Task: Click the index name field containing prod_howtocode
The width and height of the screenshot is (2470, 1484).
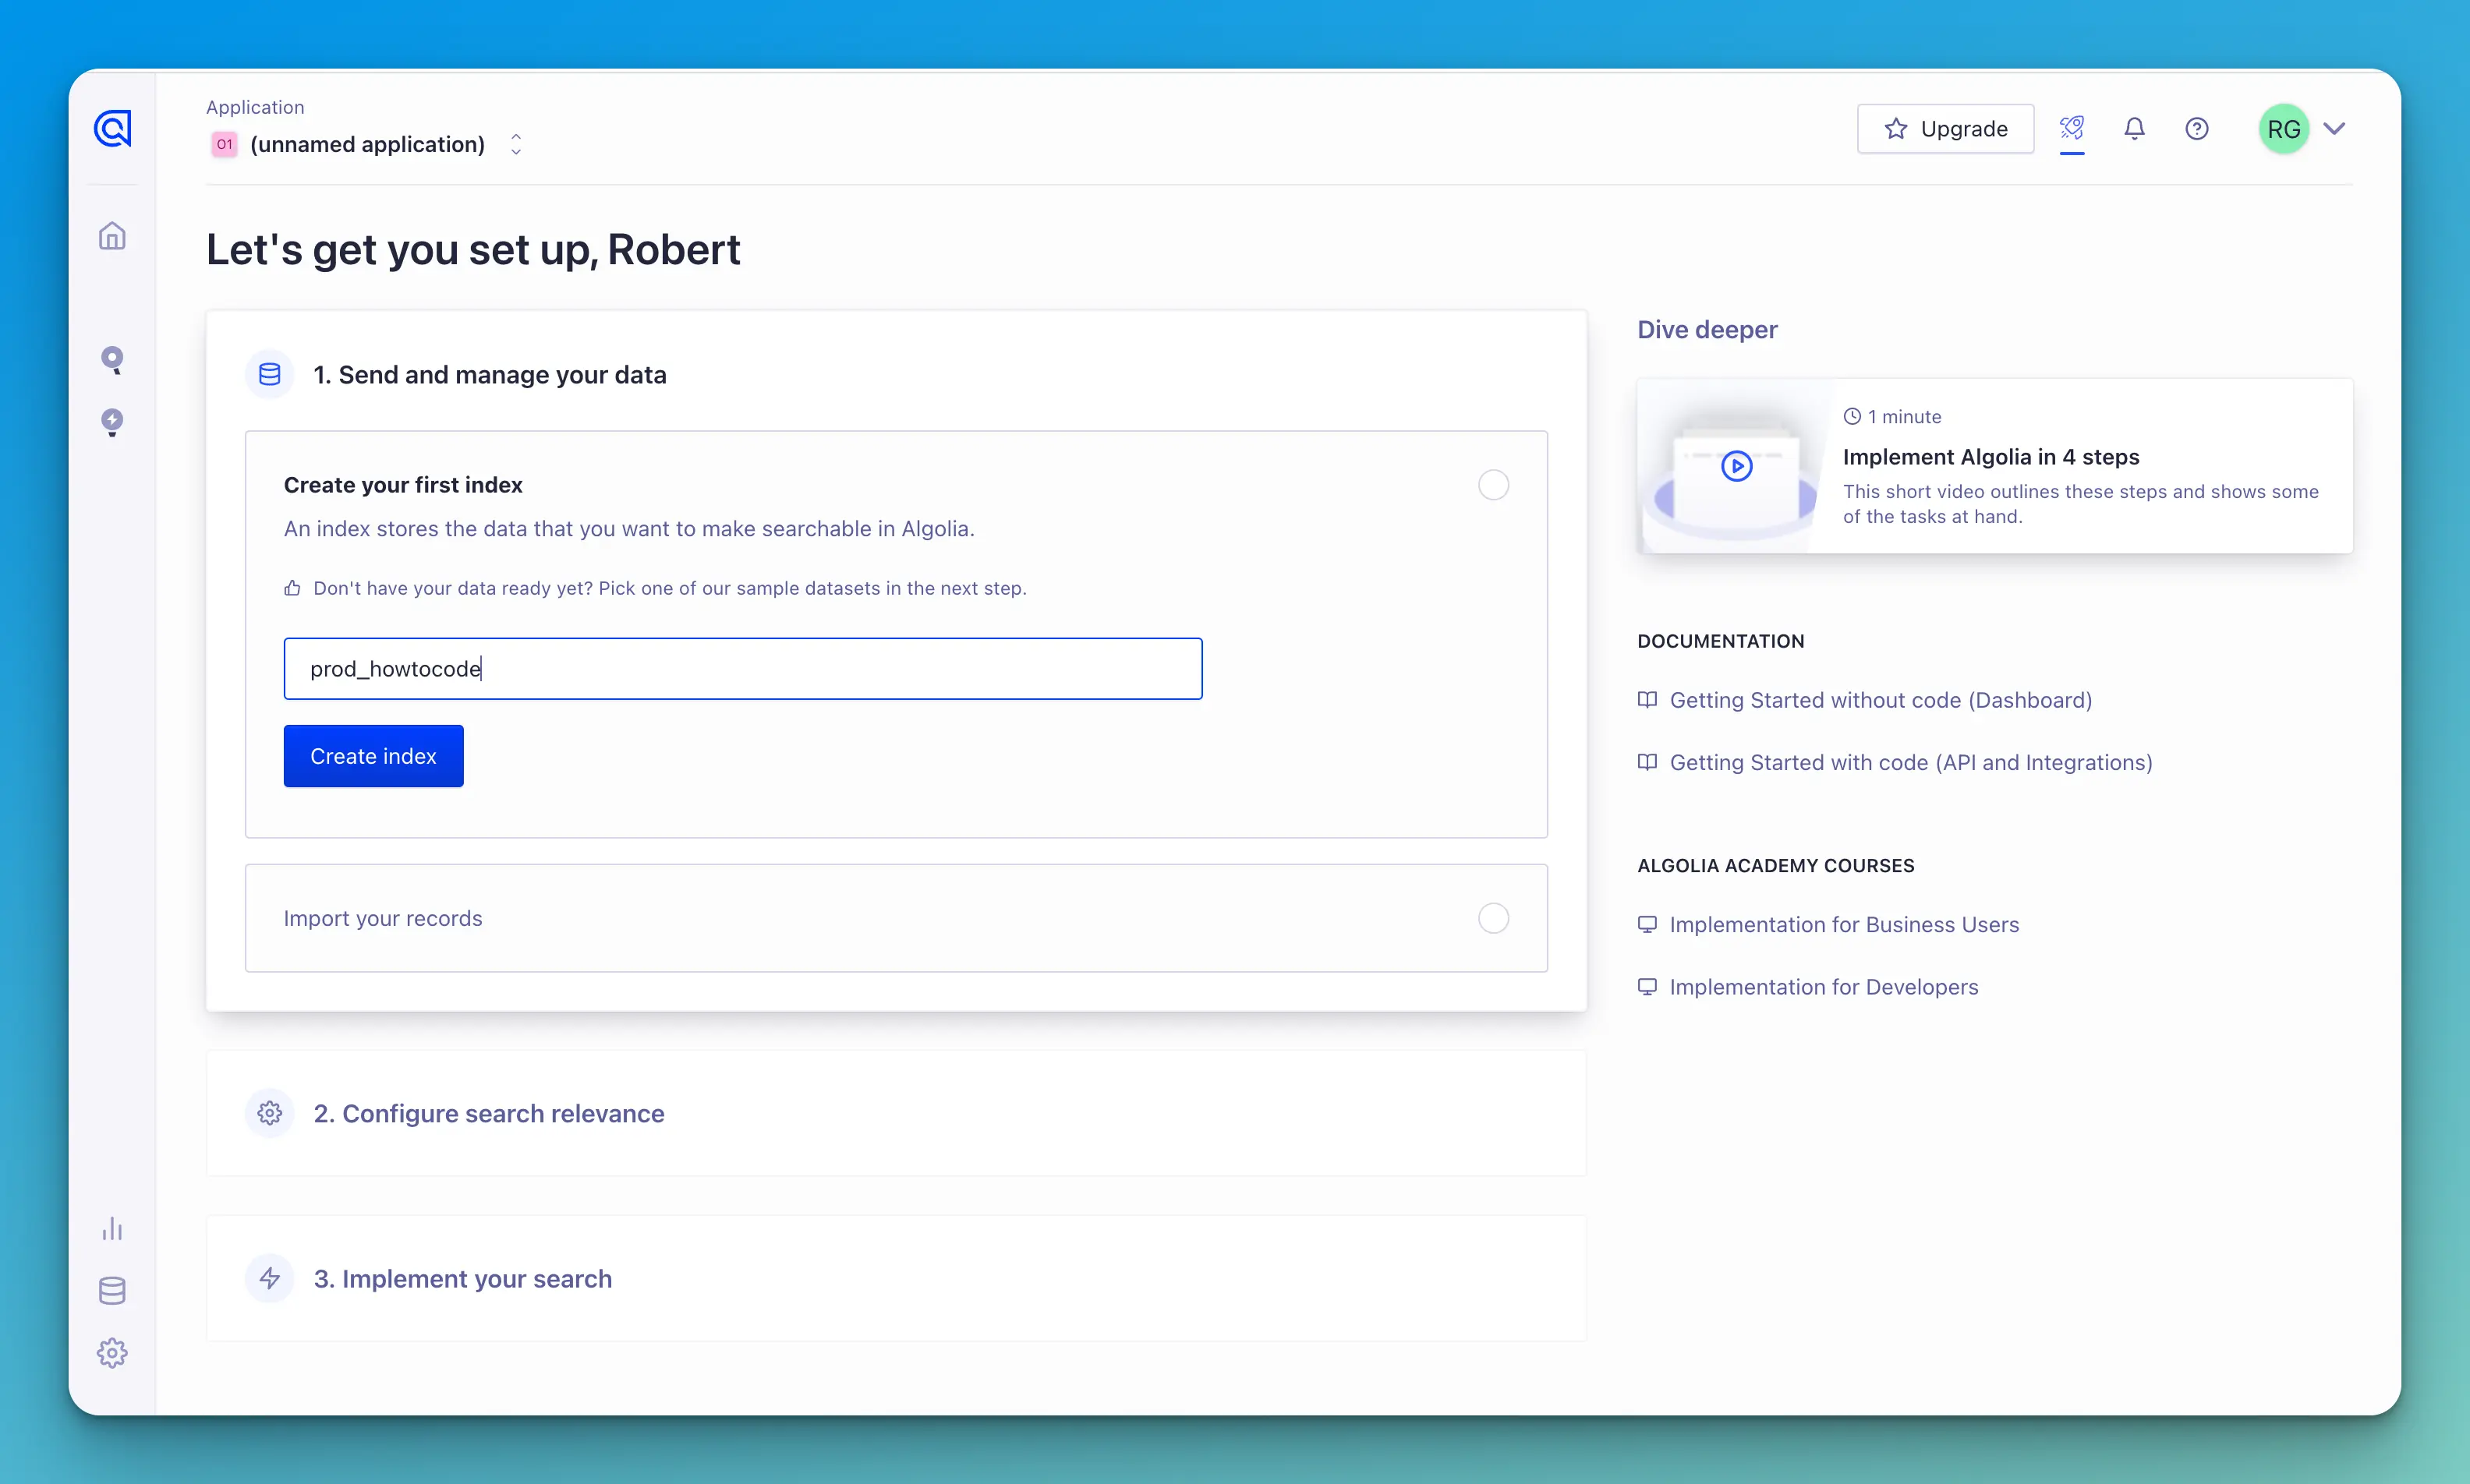Action: (x=743, y=669)
